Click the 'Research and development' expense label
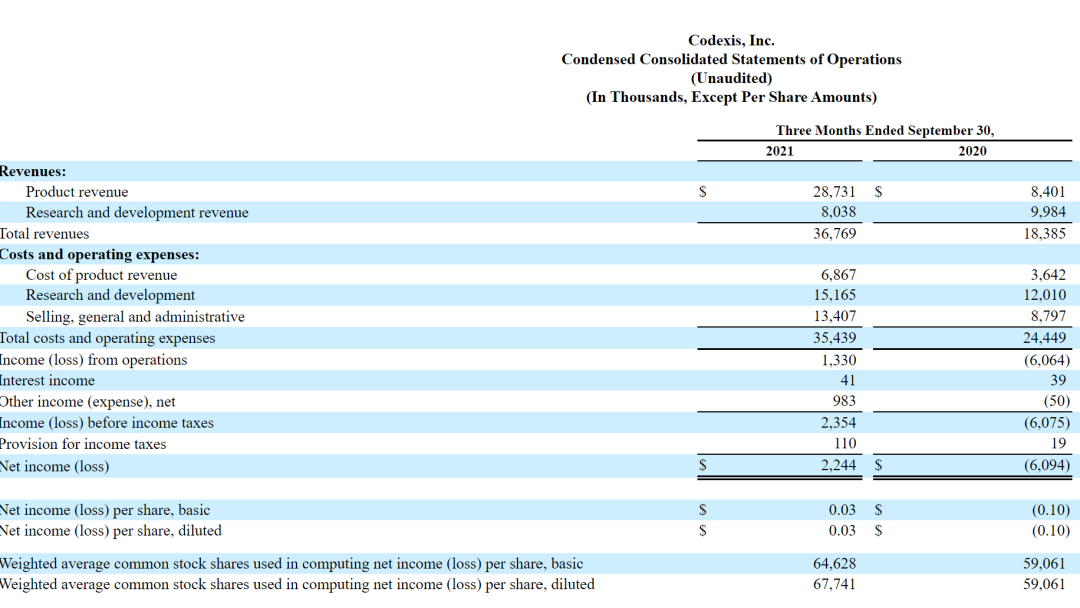 110,295
